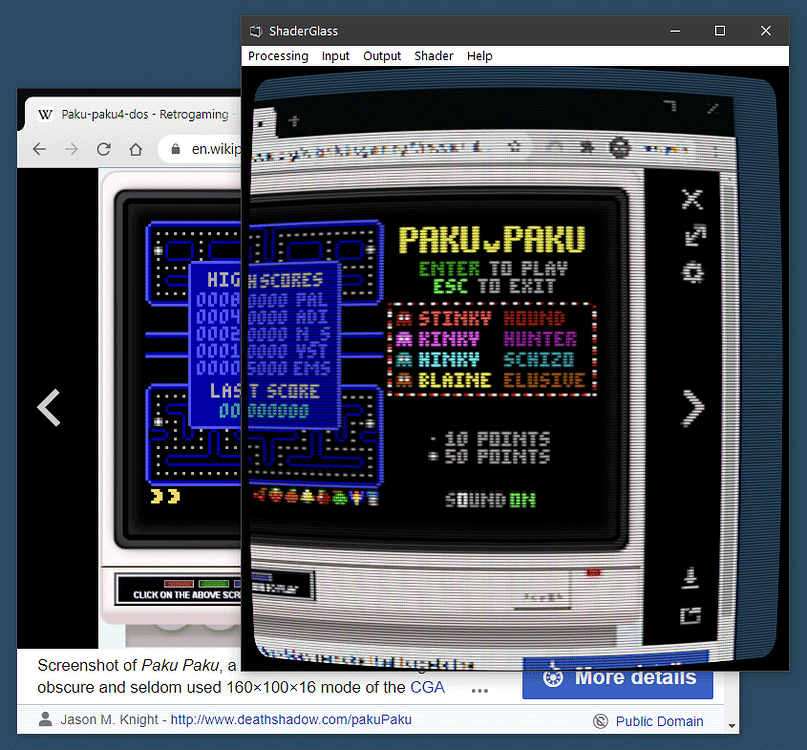
Task: Click the ShaderGlass title bar icon
Action: (x=256, y=31)
